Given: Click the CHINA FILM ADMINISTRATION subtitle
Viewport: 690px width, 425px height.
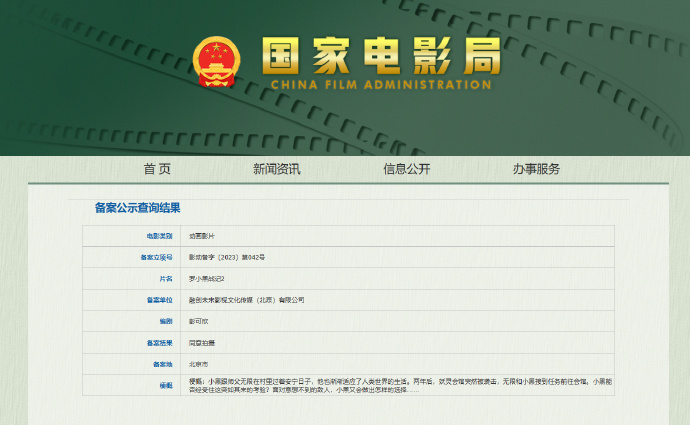Looking at the screenshot, I should [381, 85].
